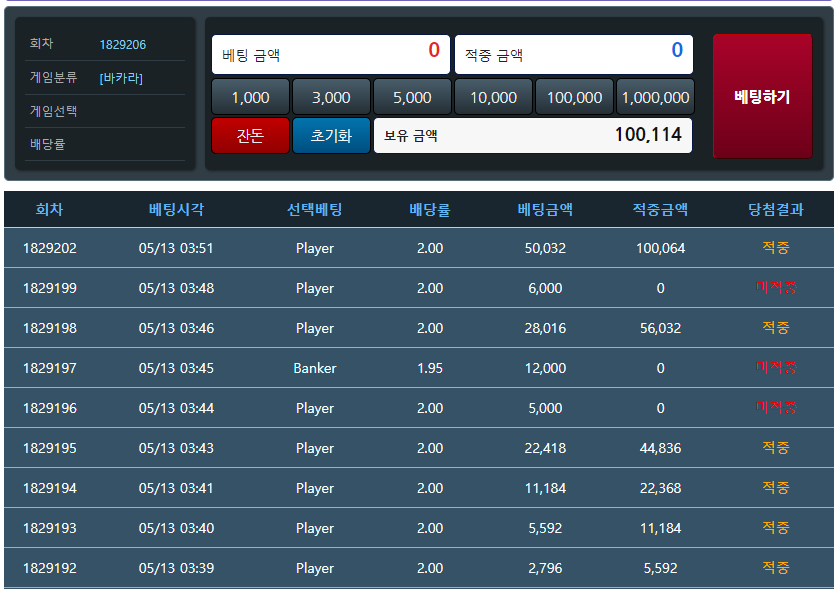Click the 회차 column header

50,209
